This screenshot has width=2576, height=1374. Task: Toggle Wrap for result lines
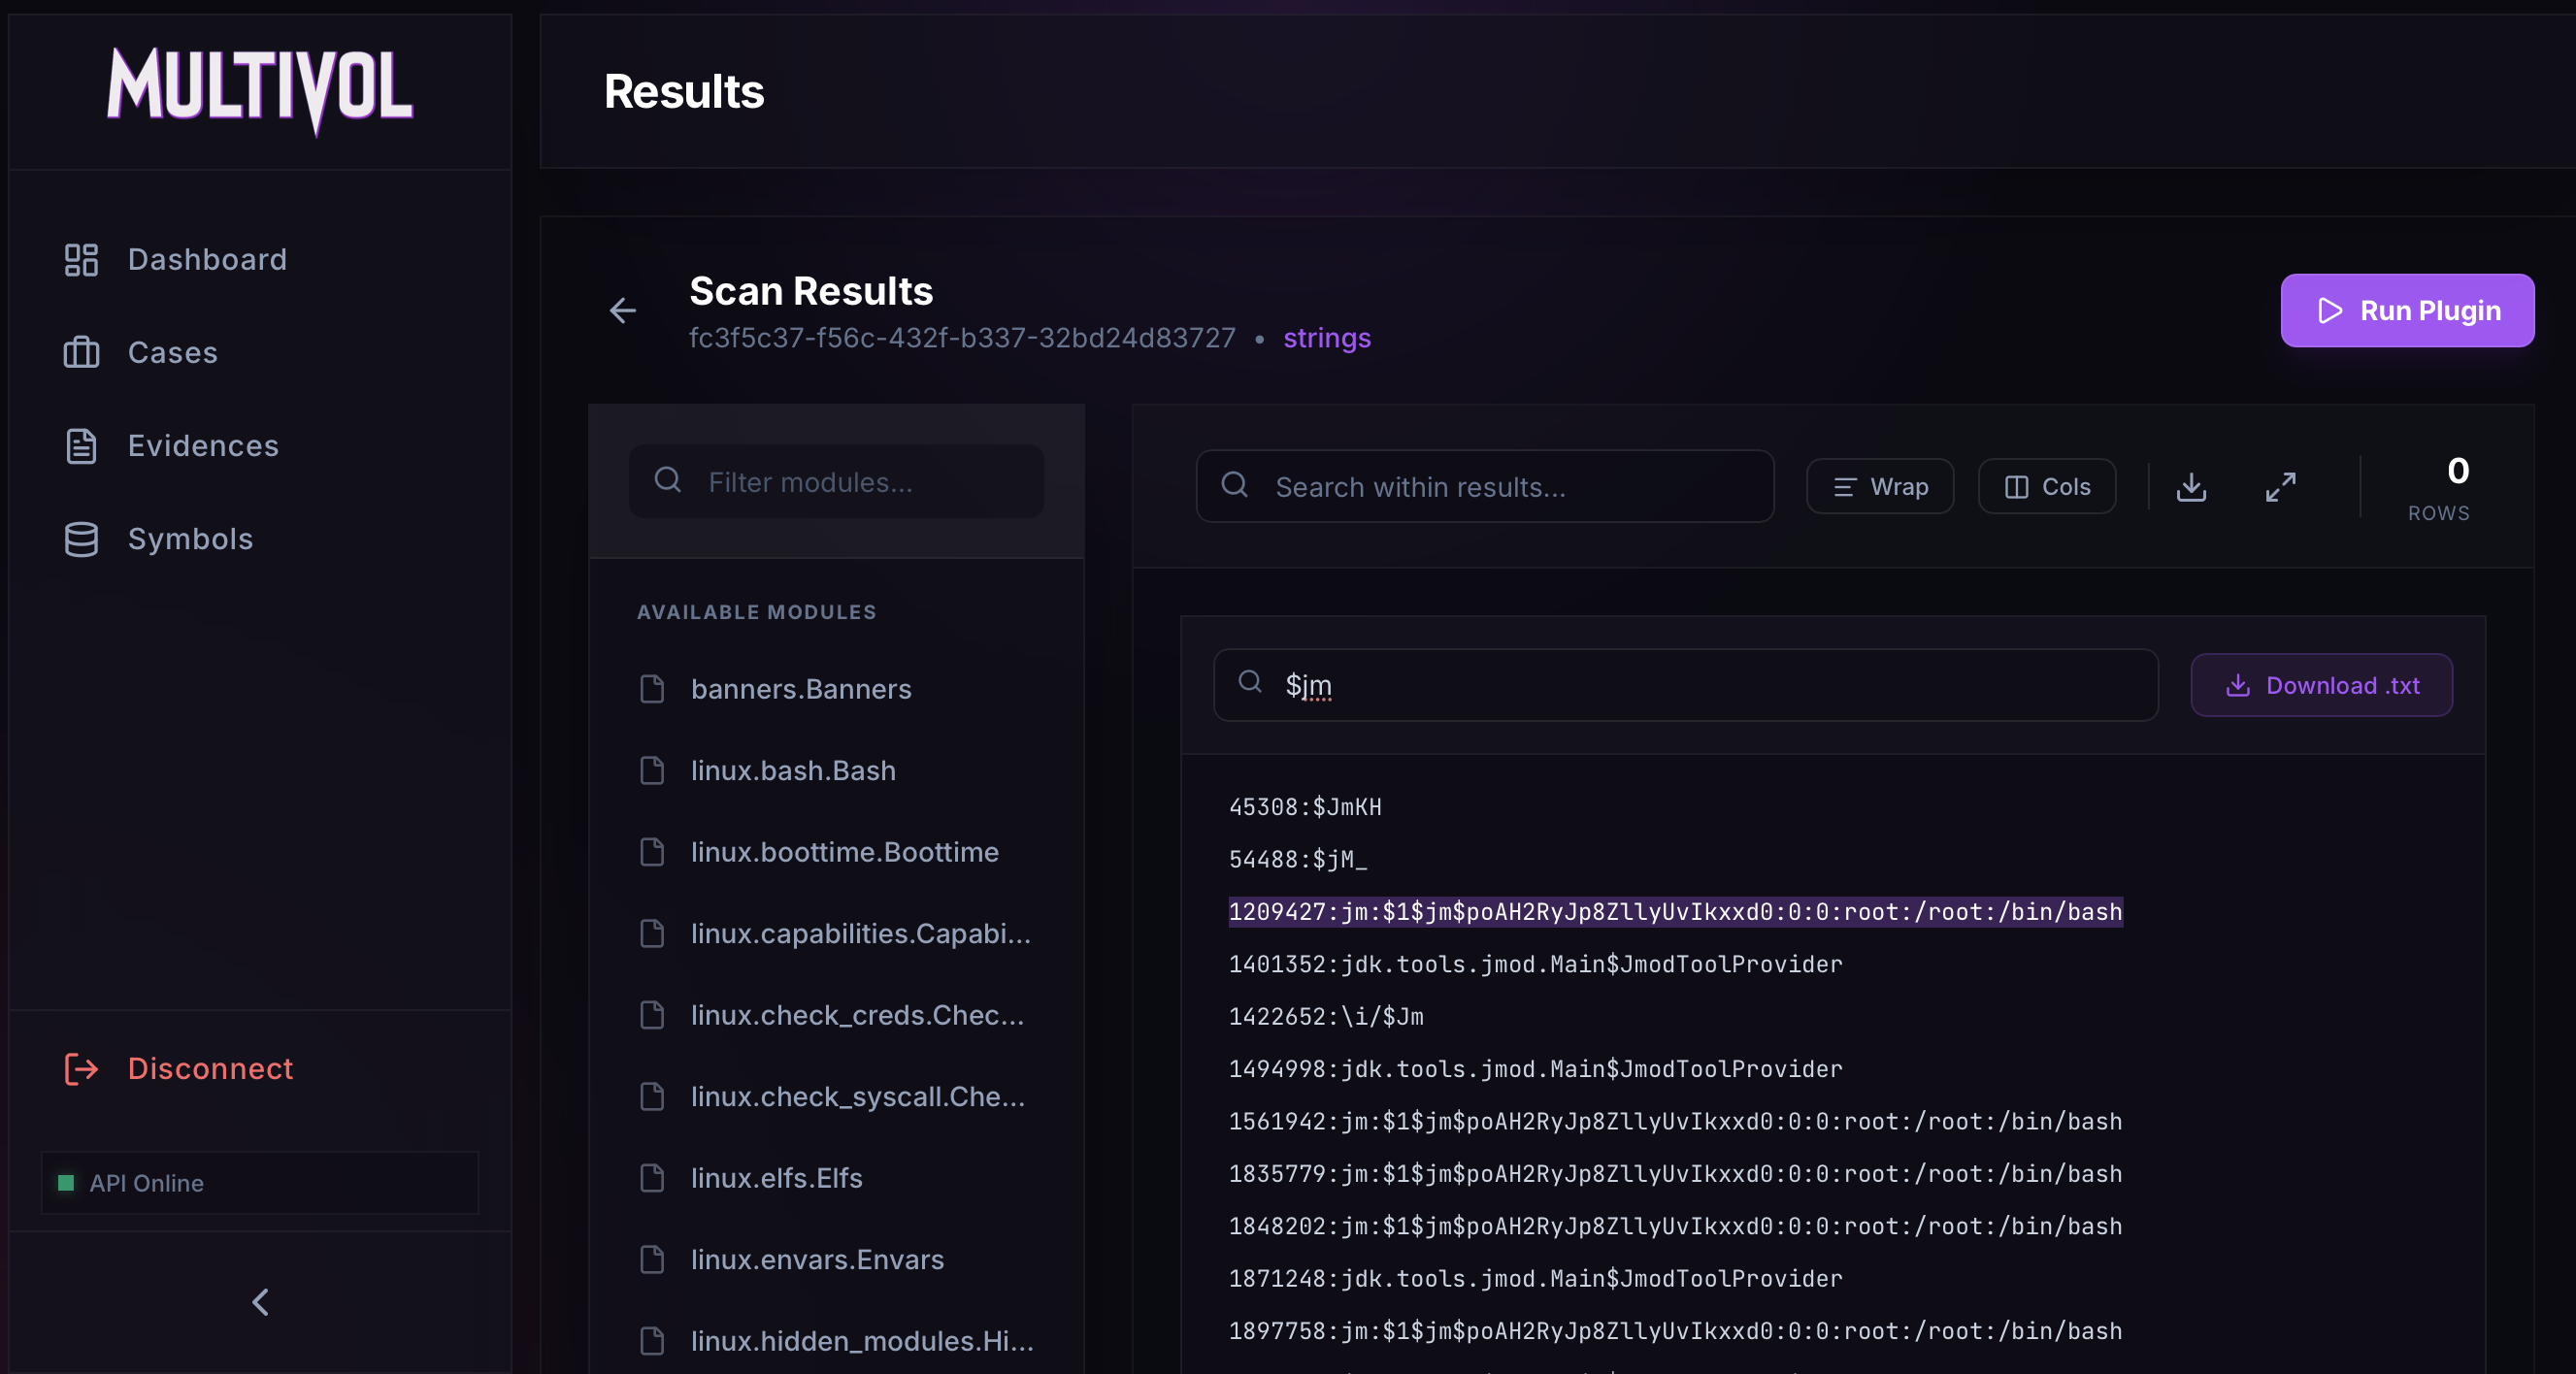[1879, 487]
